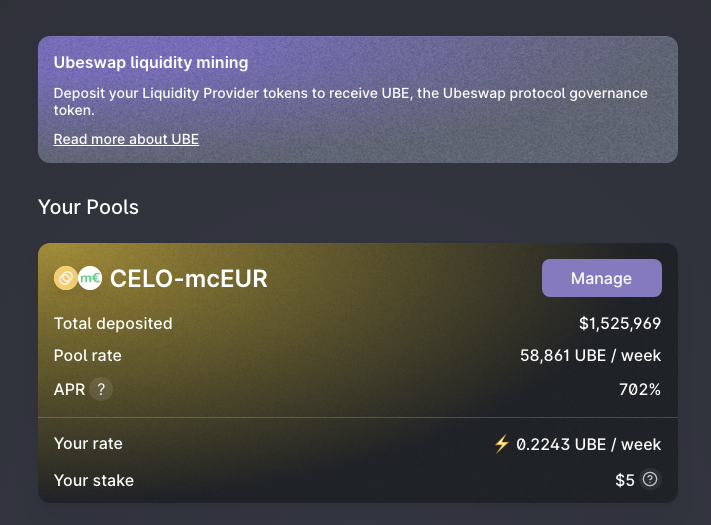Click the $5 stake amount
Viewport: 711px width, 525px height.
(624, 480)
